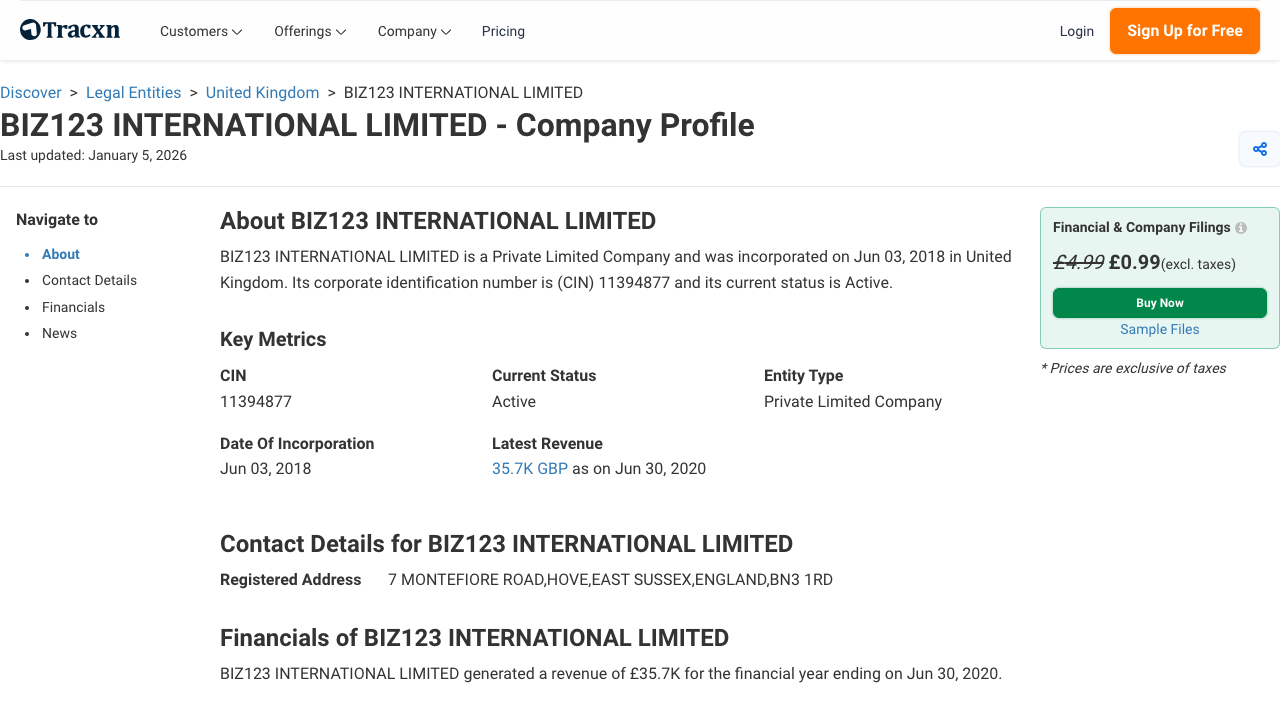Click the United Kingdom breadcrumb link
Image resolution: width=1280 pixels, height=720 pixels.
[x=262, y=92]
